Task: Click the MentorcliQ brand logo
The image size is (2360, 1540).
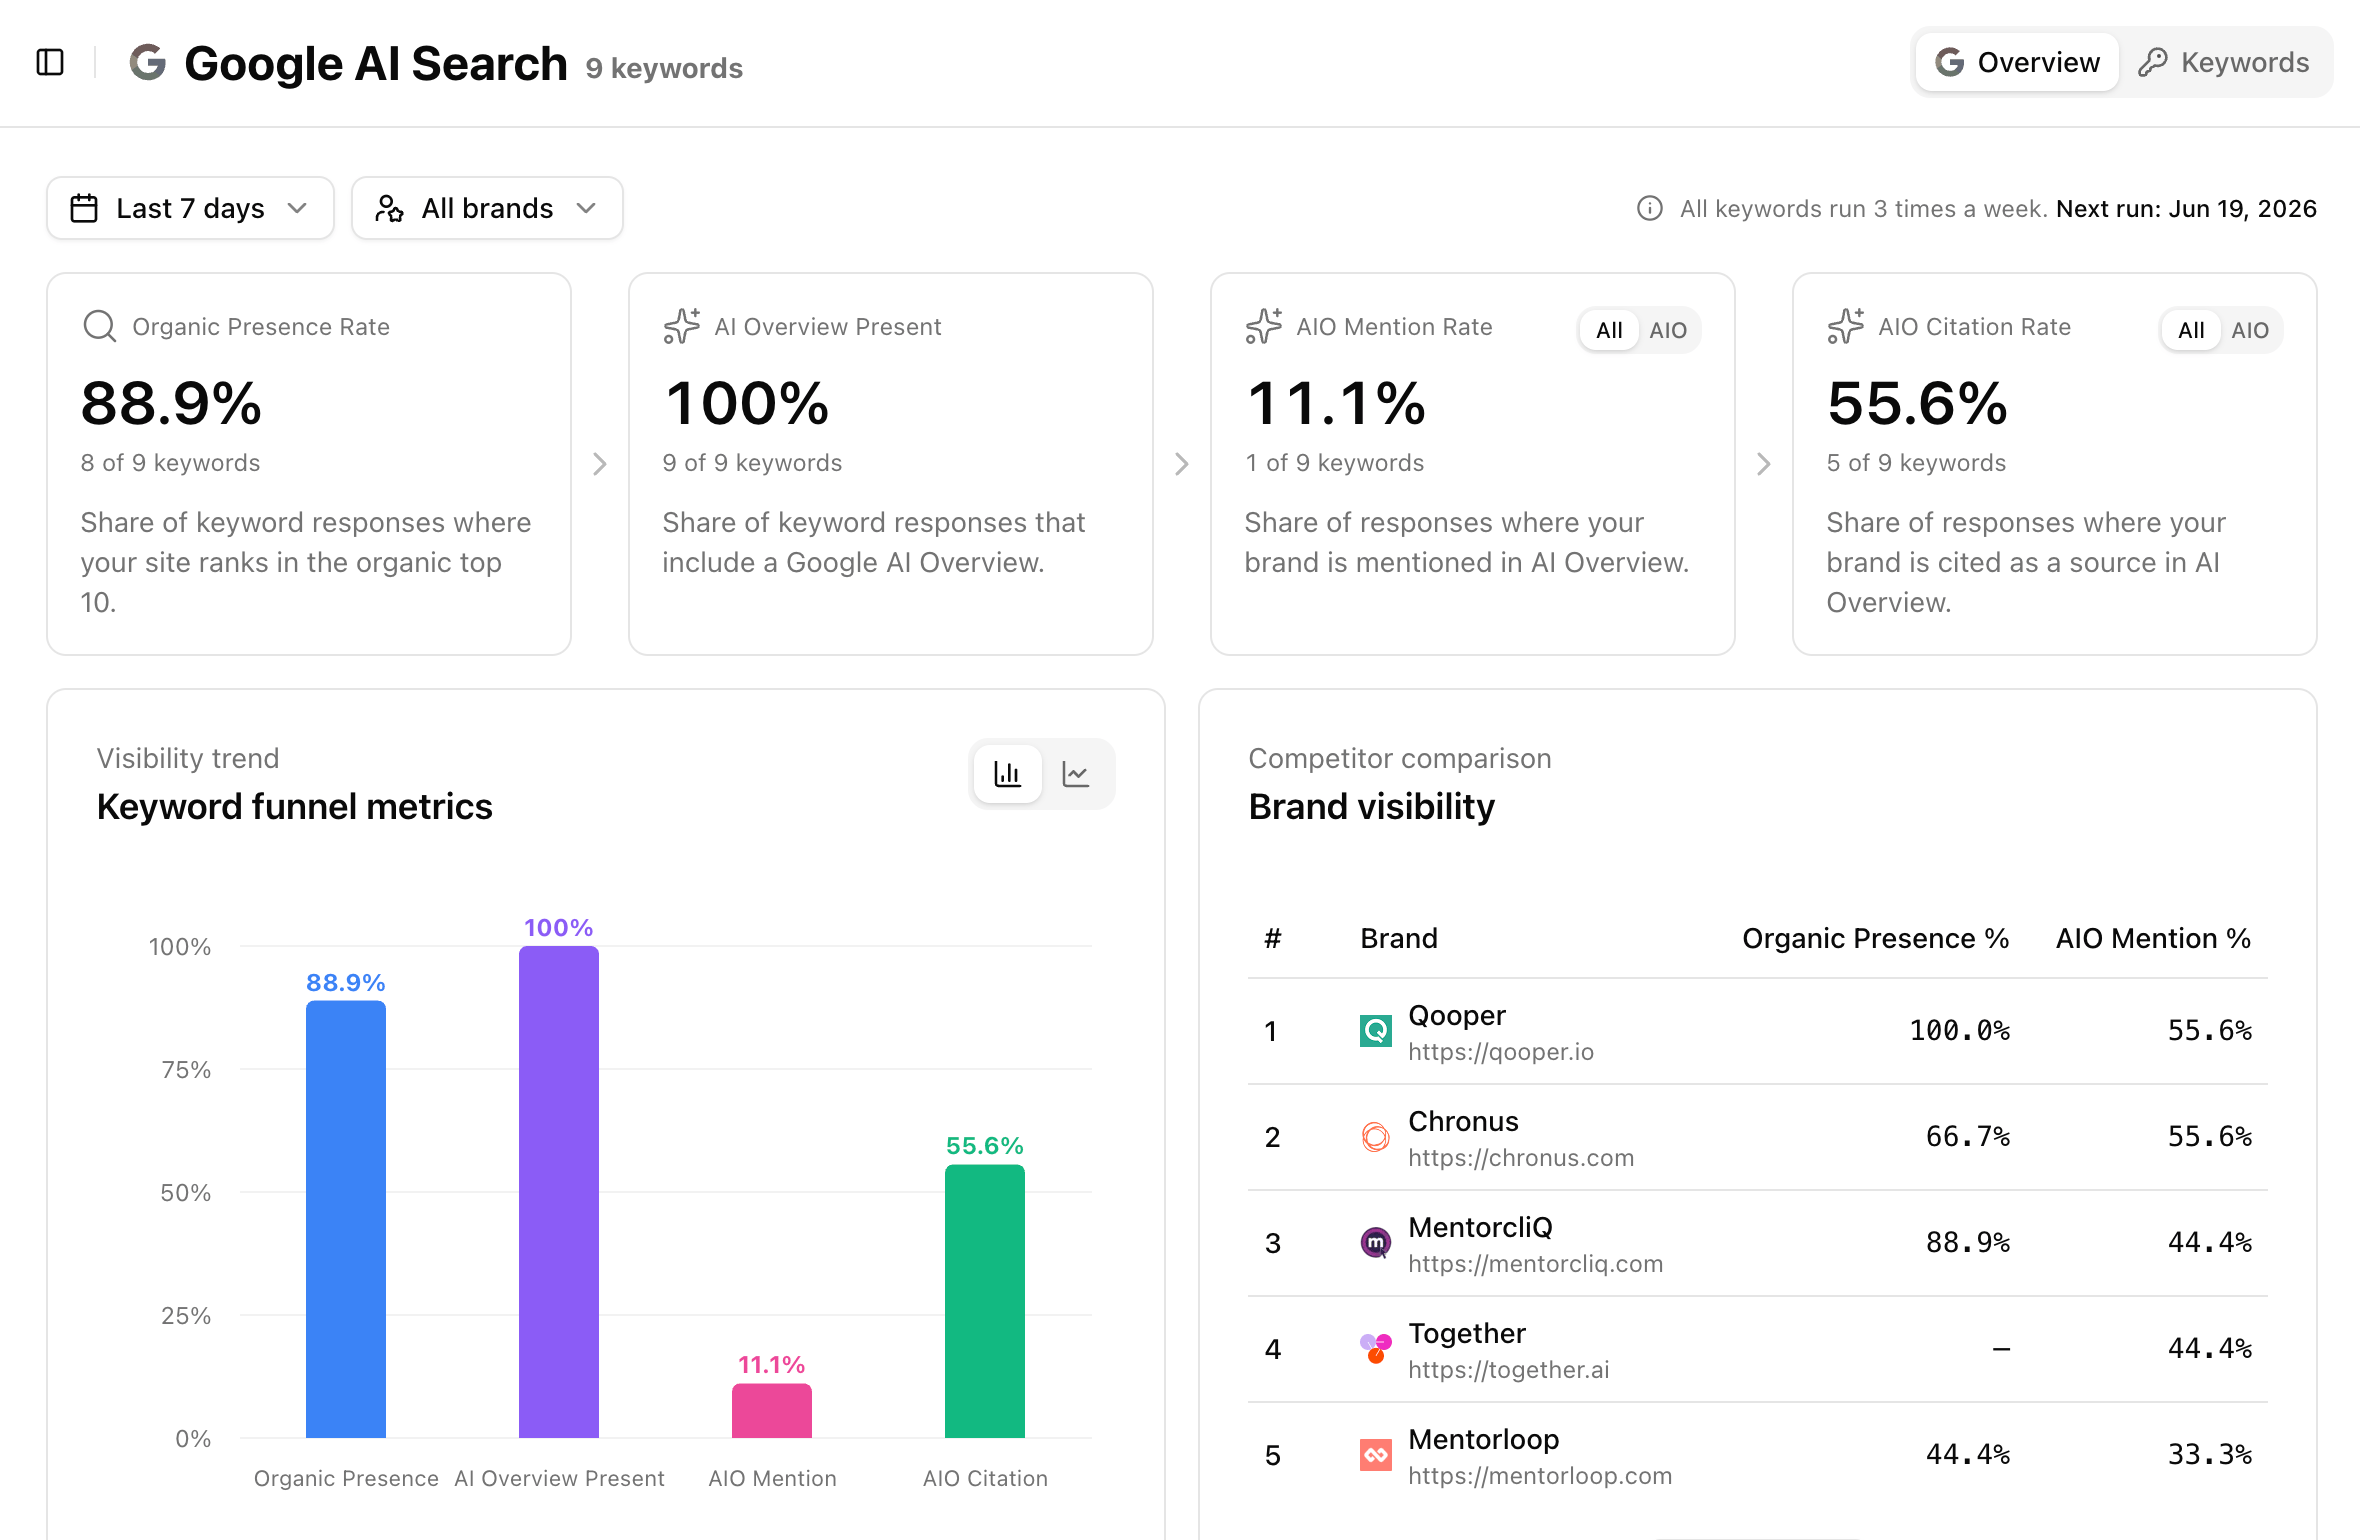Action: tap(1376, 1243)
